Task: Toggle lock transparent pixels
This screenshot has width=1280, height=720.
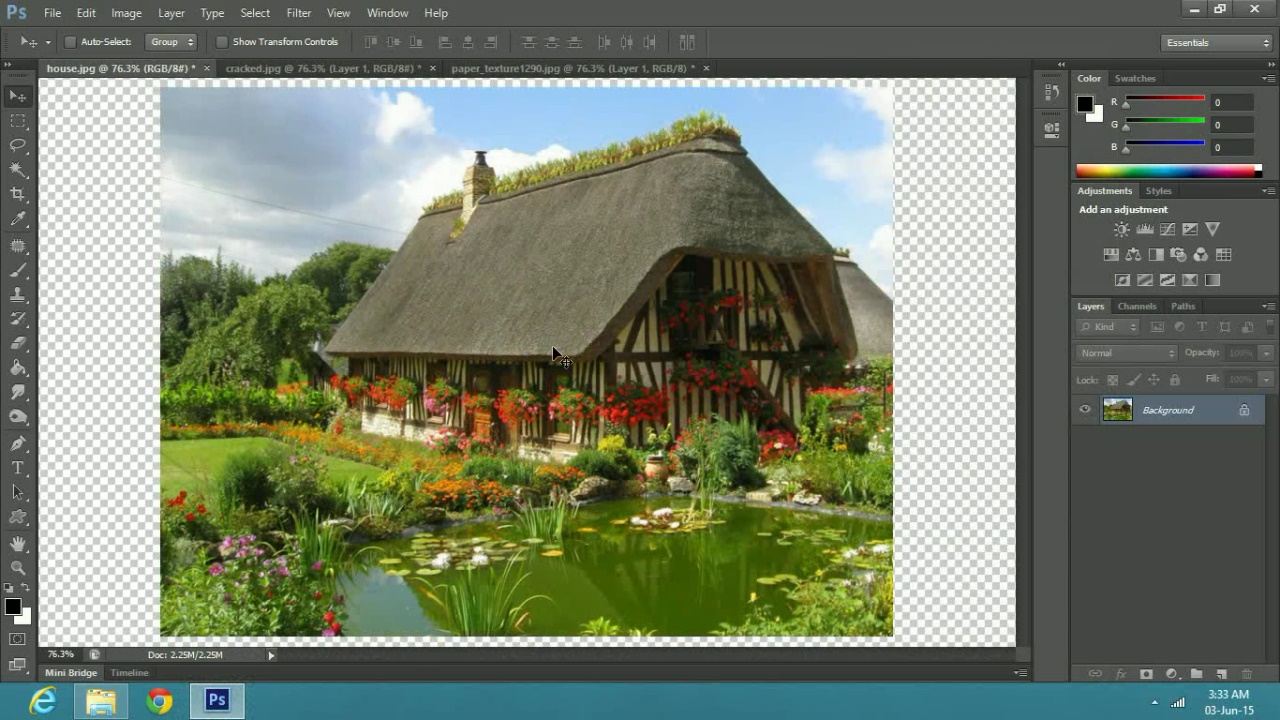Action: coord(1112,380)
